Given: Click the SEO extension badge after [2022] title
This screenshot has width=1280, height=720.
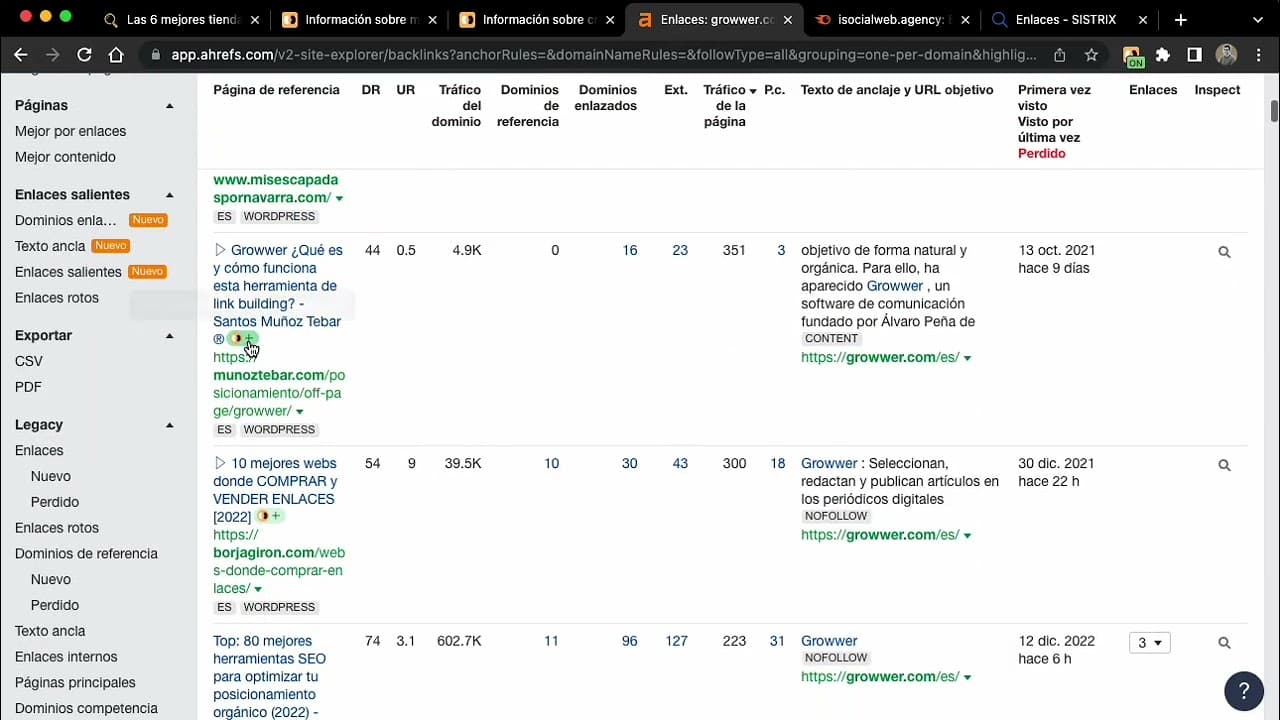Looking at the screenshot, I should coord(269,516).
